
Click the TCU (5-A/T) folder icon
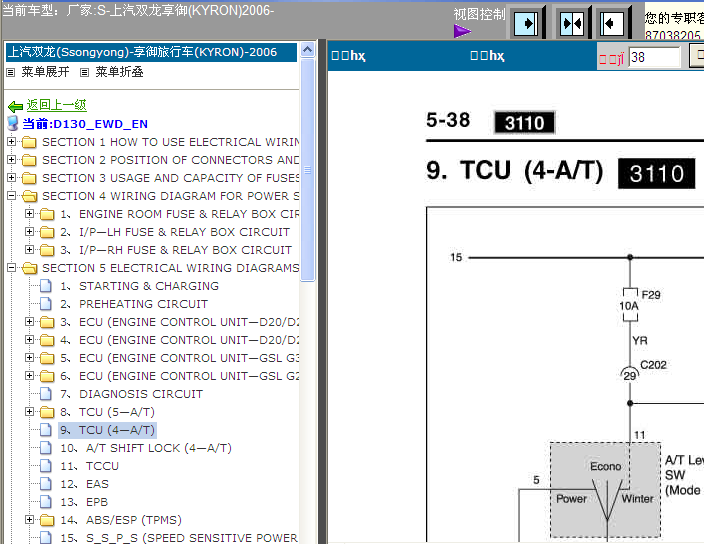47,412
